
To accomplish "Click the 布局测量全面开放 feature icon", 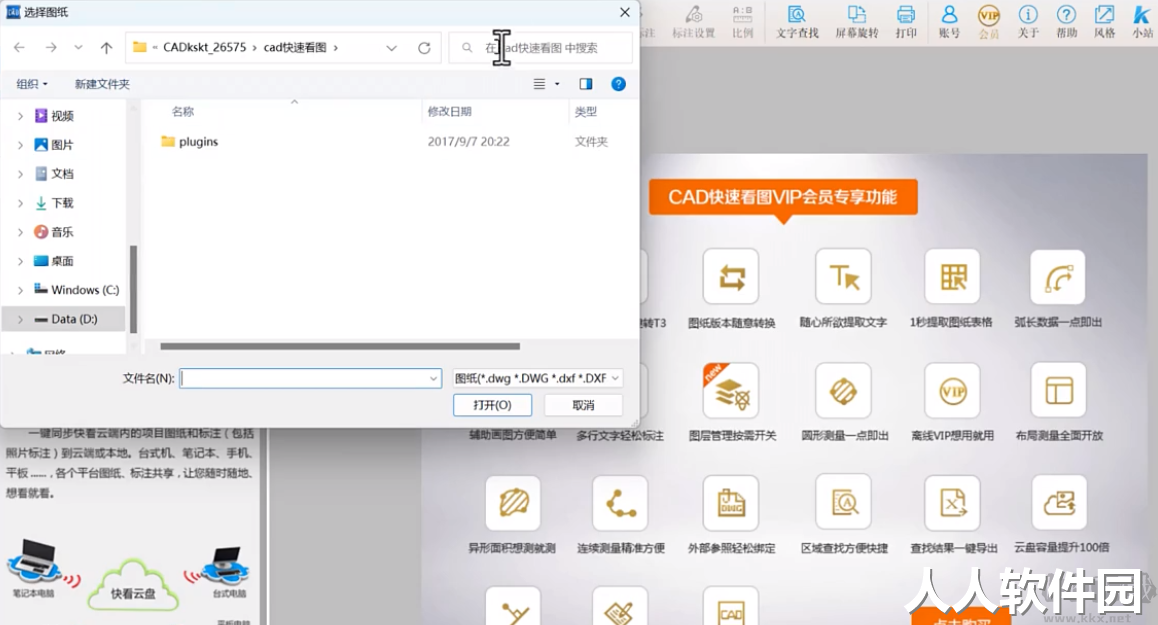I will pos(1059,390).
